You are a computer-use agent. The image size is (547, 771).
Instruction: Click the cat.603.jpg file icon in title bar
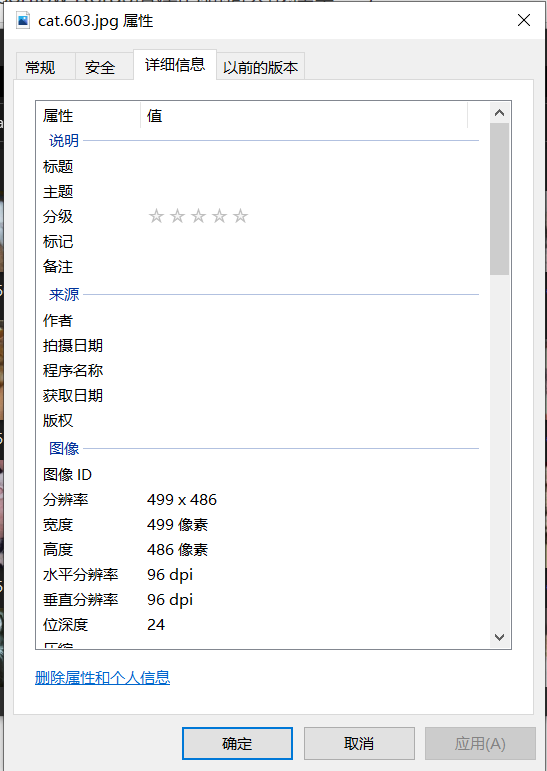pyautogui.click(x=23, y=21)
